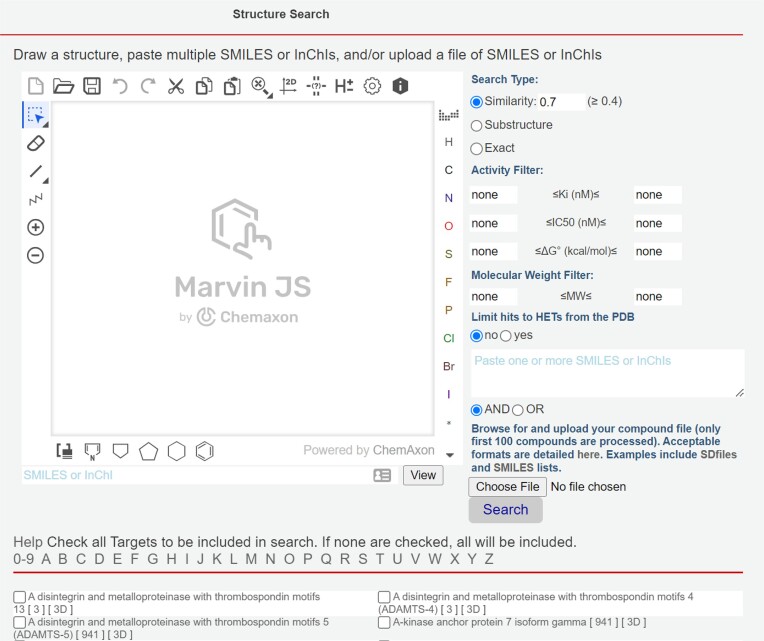
Task: Click the View button
Action: 423,475
